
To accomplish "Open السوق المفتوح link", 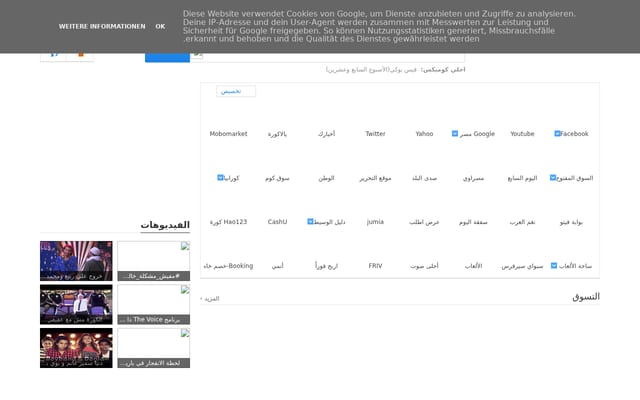I will [575, 178].
